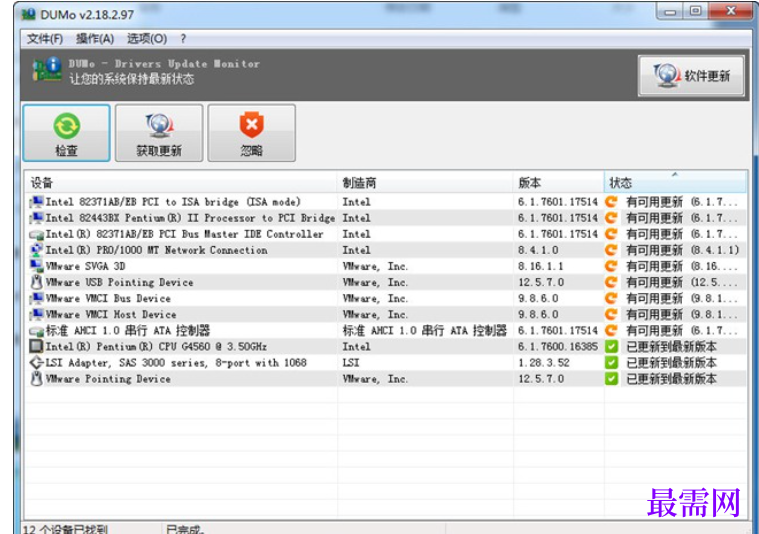Click adapter icon of LSI Adapter row
Image resolution: width=759 pixels, height=534 pixels.
(x=36, y=363)
